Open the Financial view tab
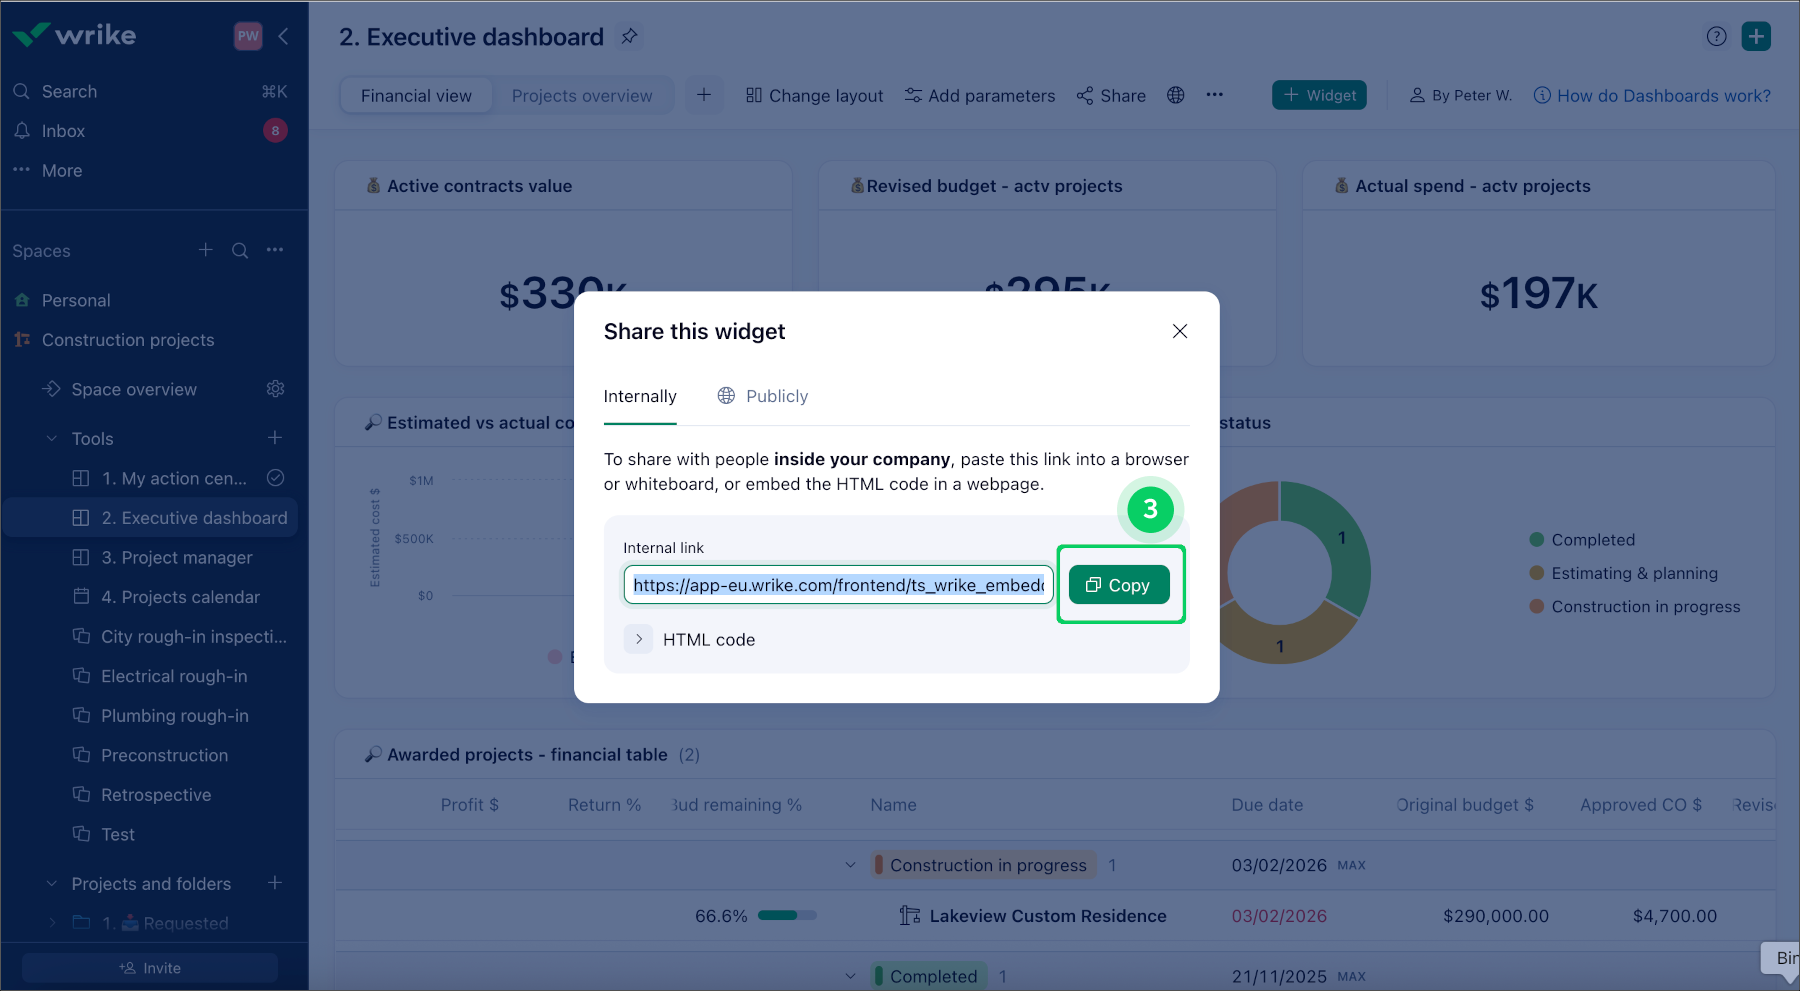The image size is (1800, 991). 416,96
